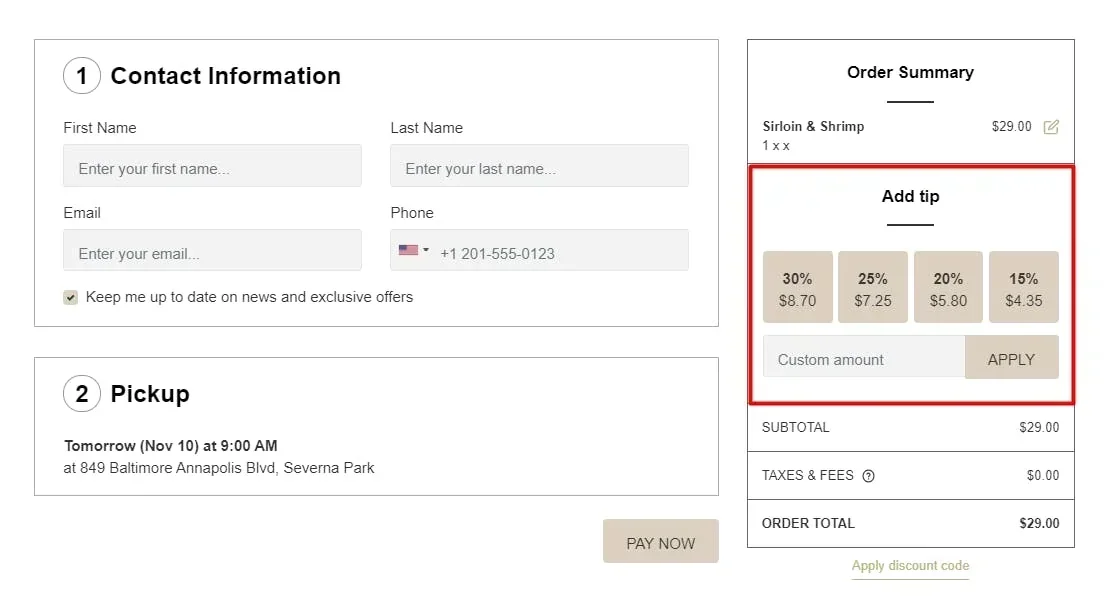This screenshot has height=604, width=1114.
Task: Open the US flag country code selector
Action: [413, 250]
